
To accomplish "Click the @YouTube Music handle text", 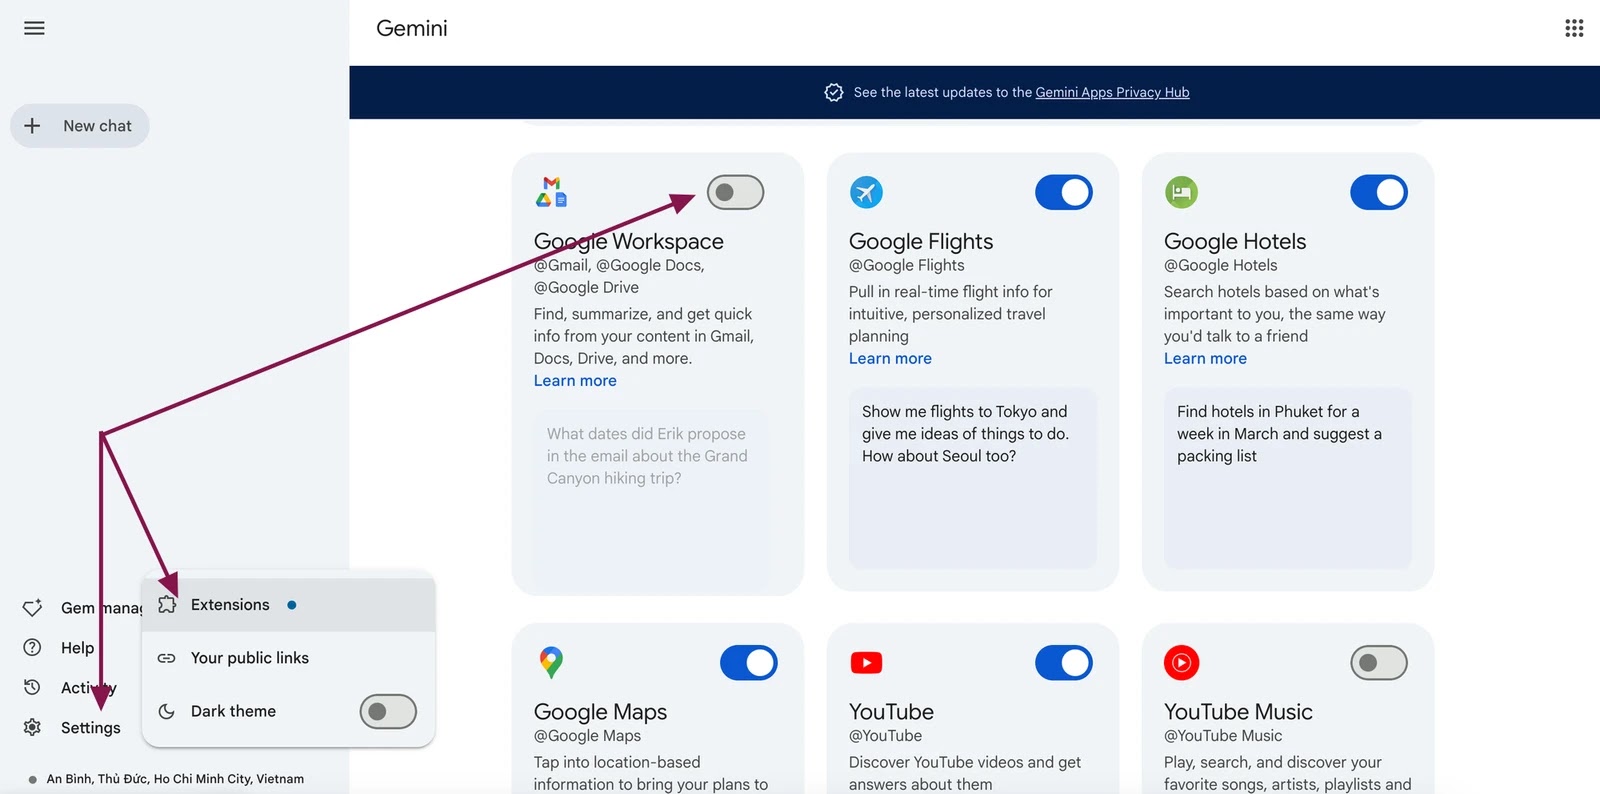I will click(1223, 735).
